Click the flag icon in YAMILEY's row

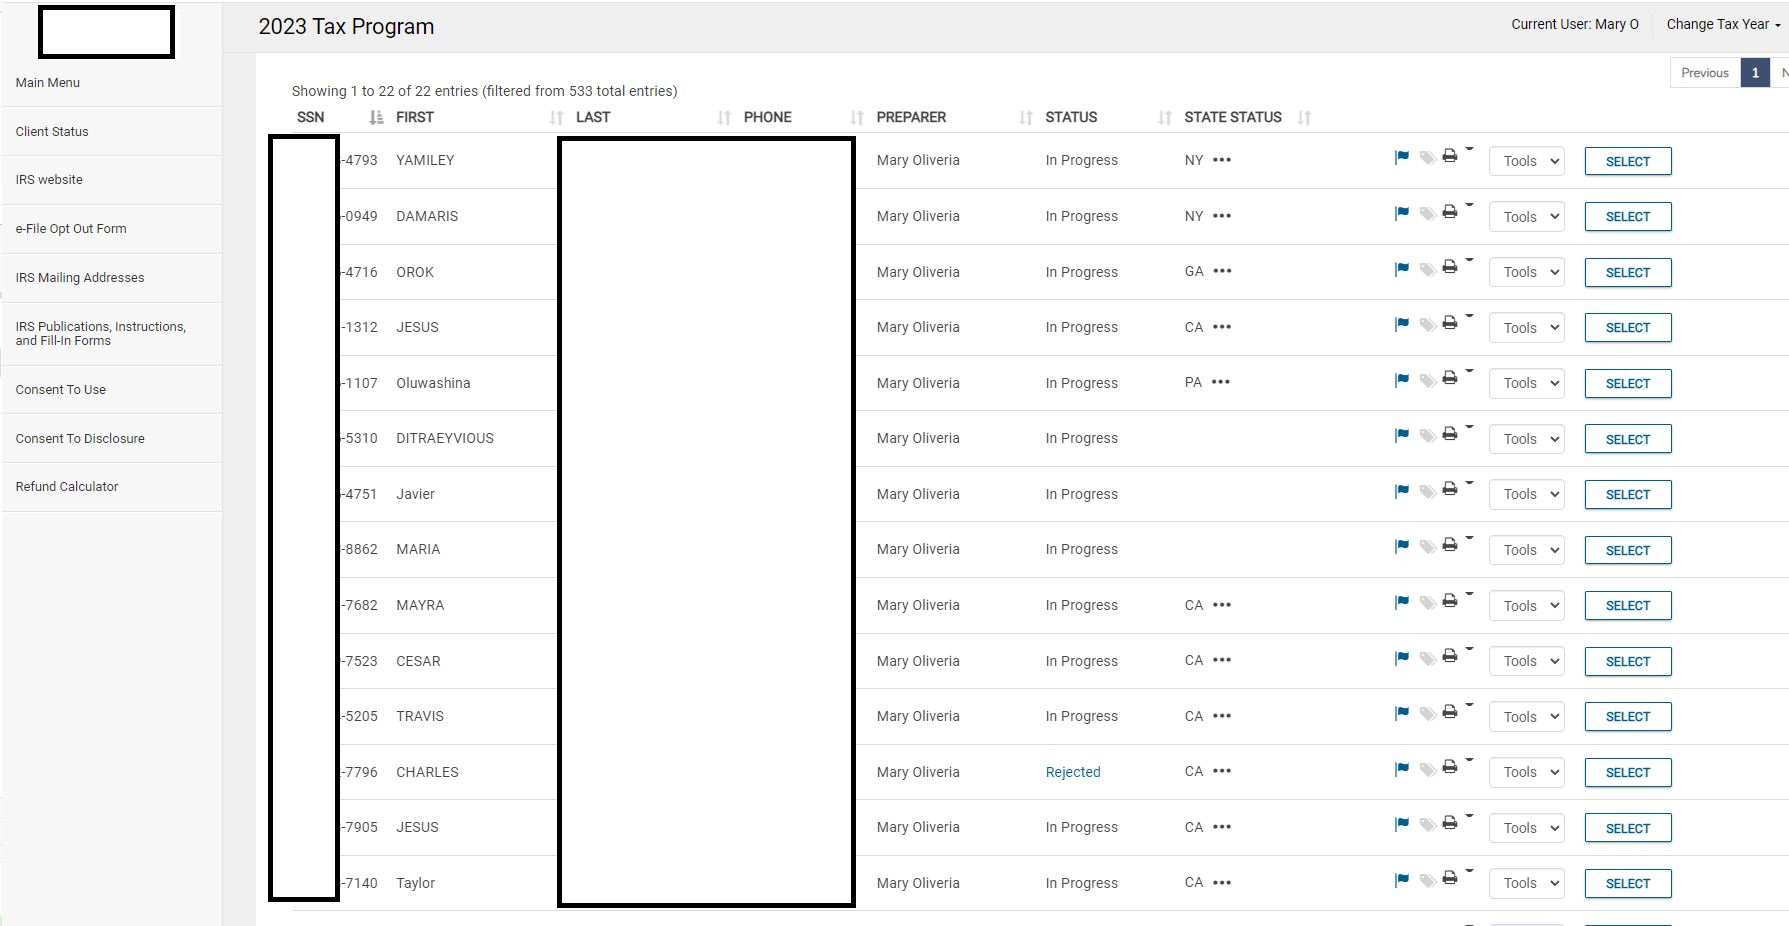[x=1402, y=157]
